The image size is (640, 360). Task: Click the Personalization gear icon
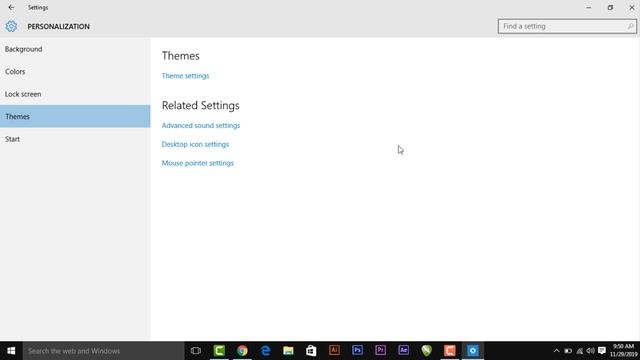coord(11,26)
